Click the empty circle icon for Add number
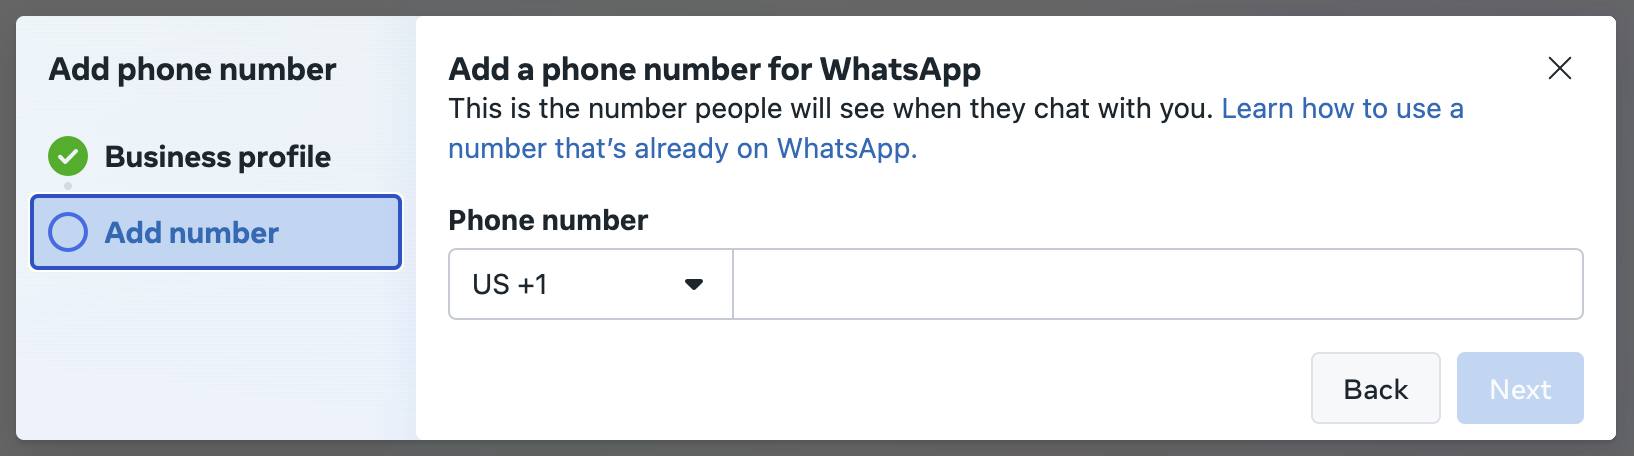The width and height of the screenshot is (1634, 456). pos(68,232)
